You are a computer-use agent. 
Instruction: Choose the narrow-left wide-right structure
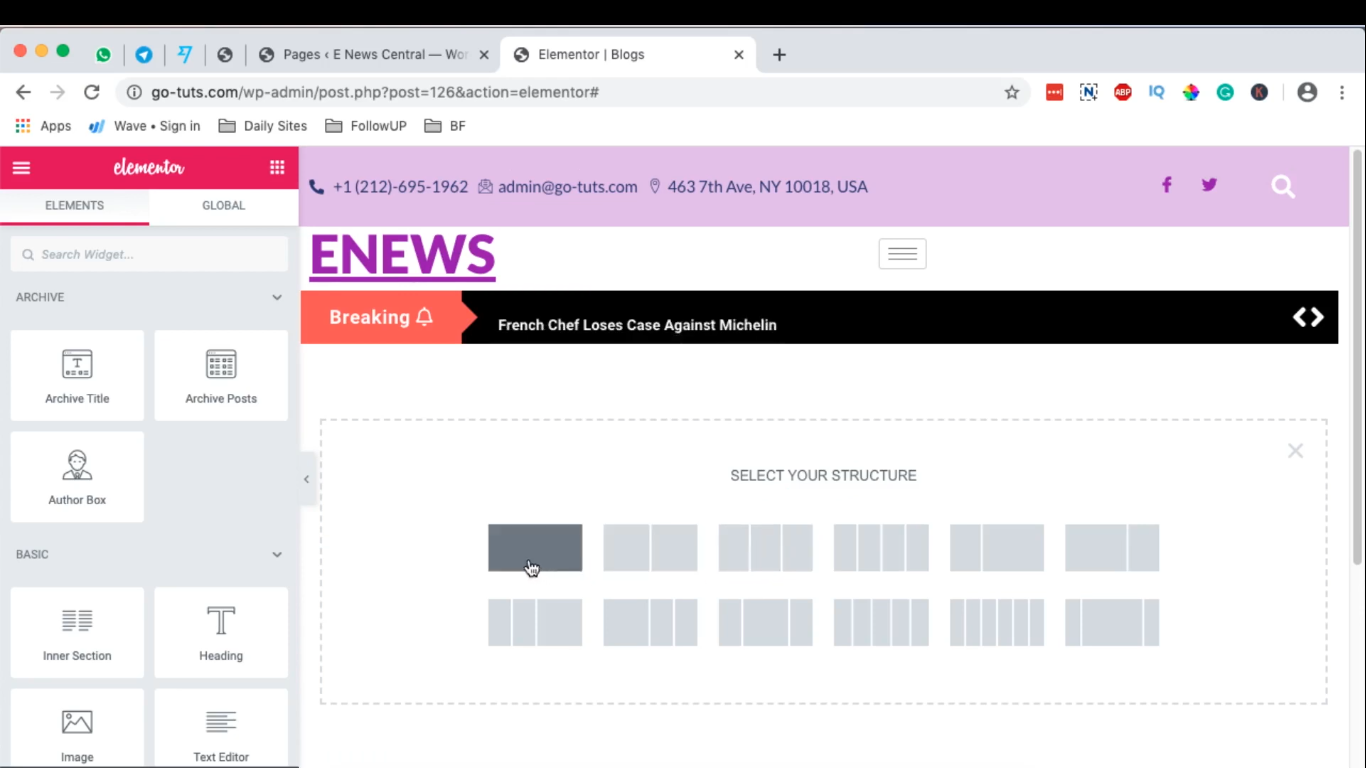click(x=997, y=548)
